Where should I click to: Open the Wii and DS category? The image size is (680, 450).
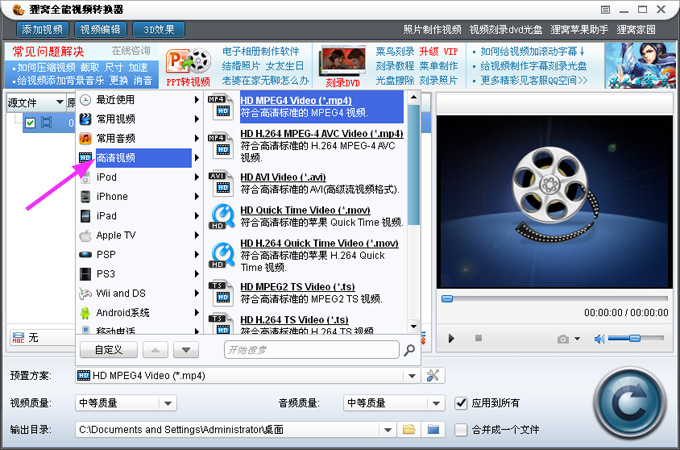click(139, 293)
